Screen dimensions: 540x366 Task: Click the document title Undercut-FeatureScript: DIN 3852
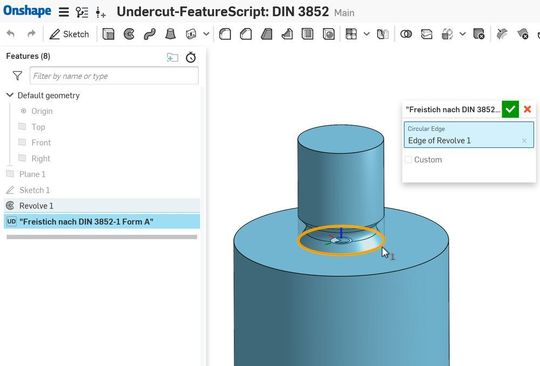(x=223, y=12)
